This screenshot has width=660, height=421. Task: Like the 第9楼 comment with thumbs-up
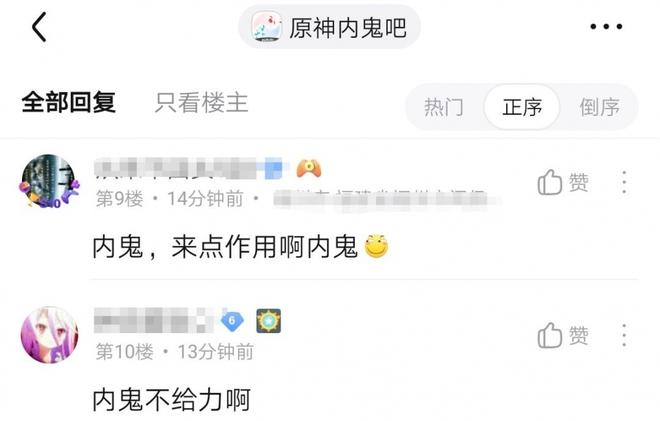563,182
